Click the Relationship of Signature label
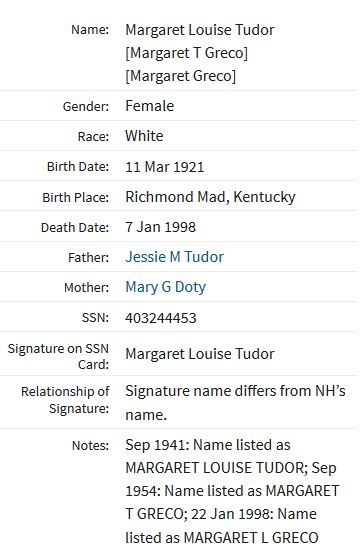This screenshot has height=560, width=361. click(65, 400)
